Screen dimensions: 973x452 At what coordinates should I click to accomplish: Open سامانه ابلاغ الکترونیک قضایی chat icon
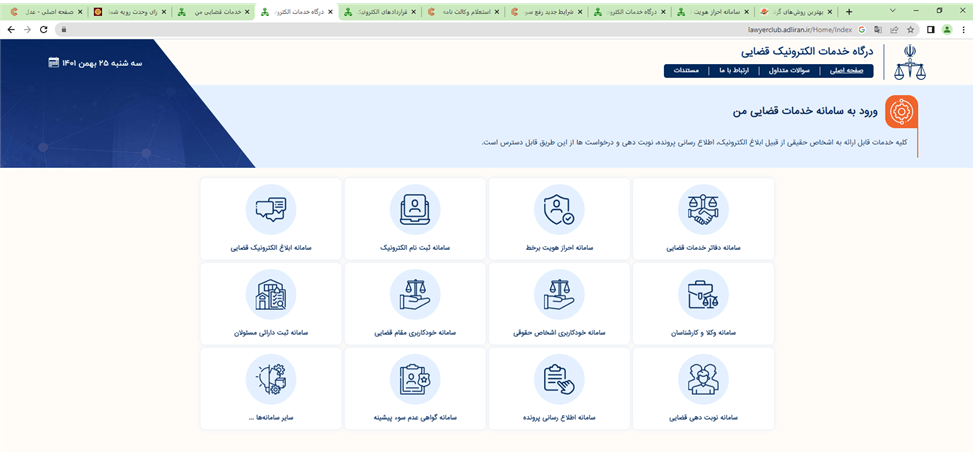(271, 210)
